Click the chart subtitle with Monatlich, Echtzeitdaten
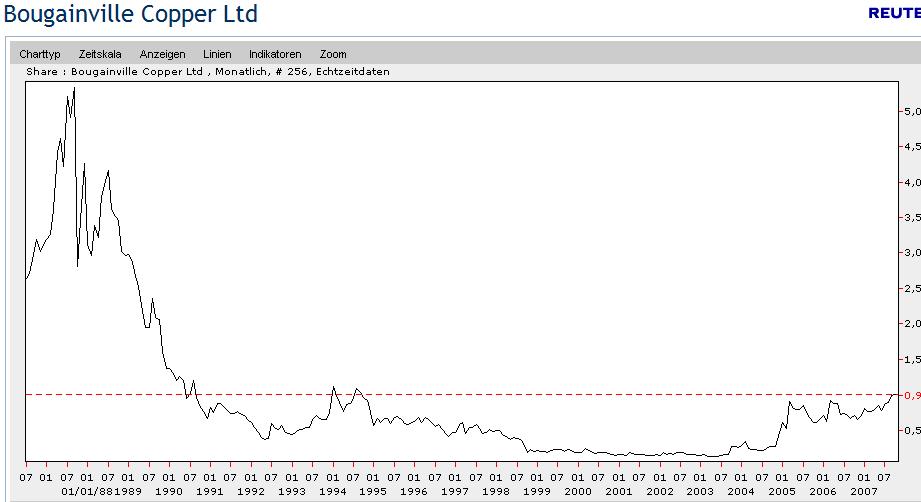This screenshot has width=921, height=502. 208,72
